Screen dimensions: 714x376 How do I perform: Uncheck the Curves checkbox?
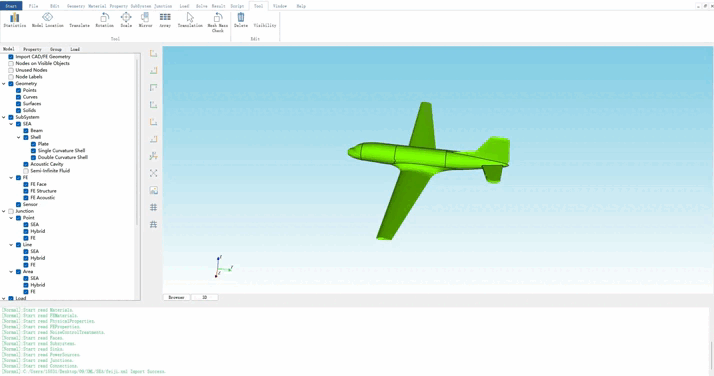[x=19, y=97]
